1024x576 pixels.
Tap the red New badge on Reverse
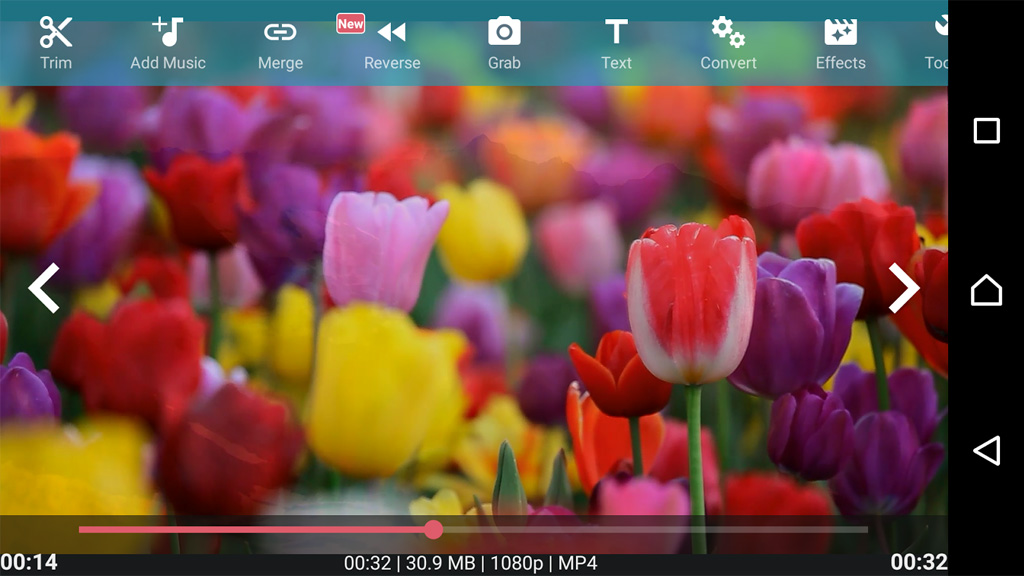pos(351,24)
